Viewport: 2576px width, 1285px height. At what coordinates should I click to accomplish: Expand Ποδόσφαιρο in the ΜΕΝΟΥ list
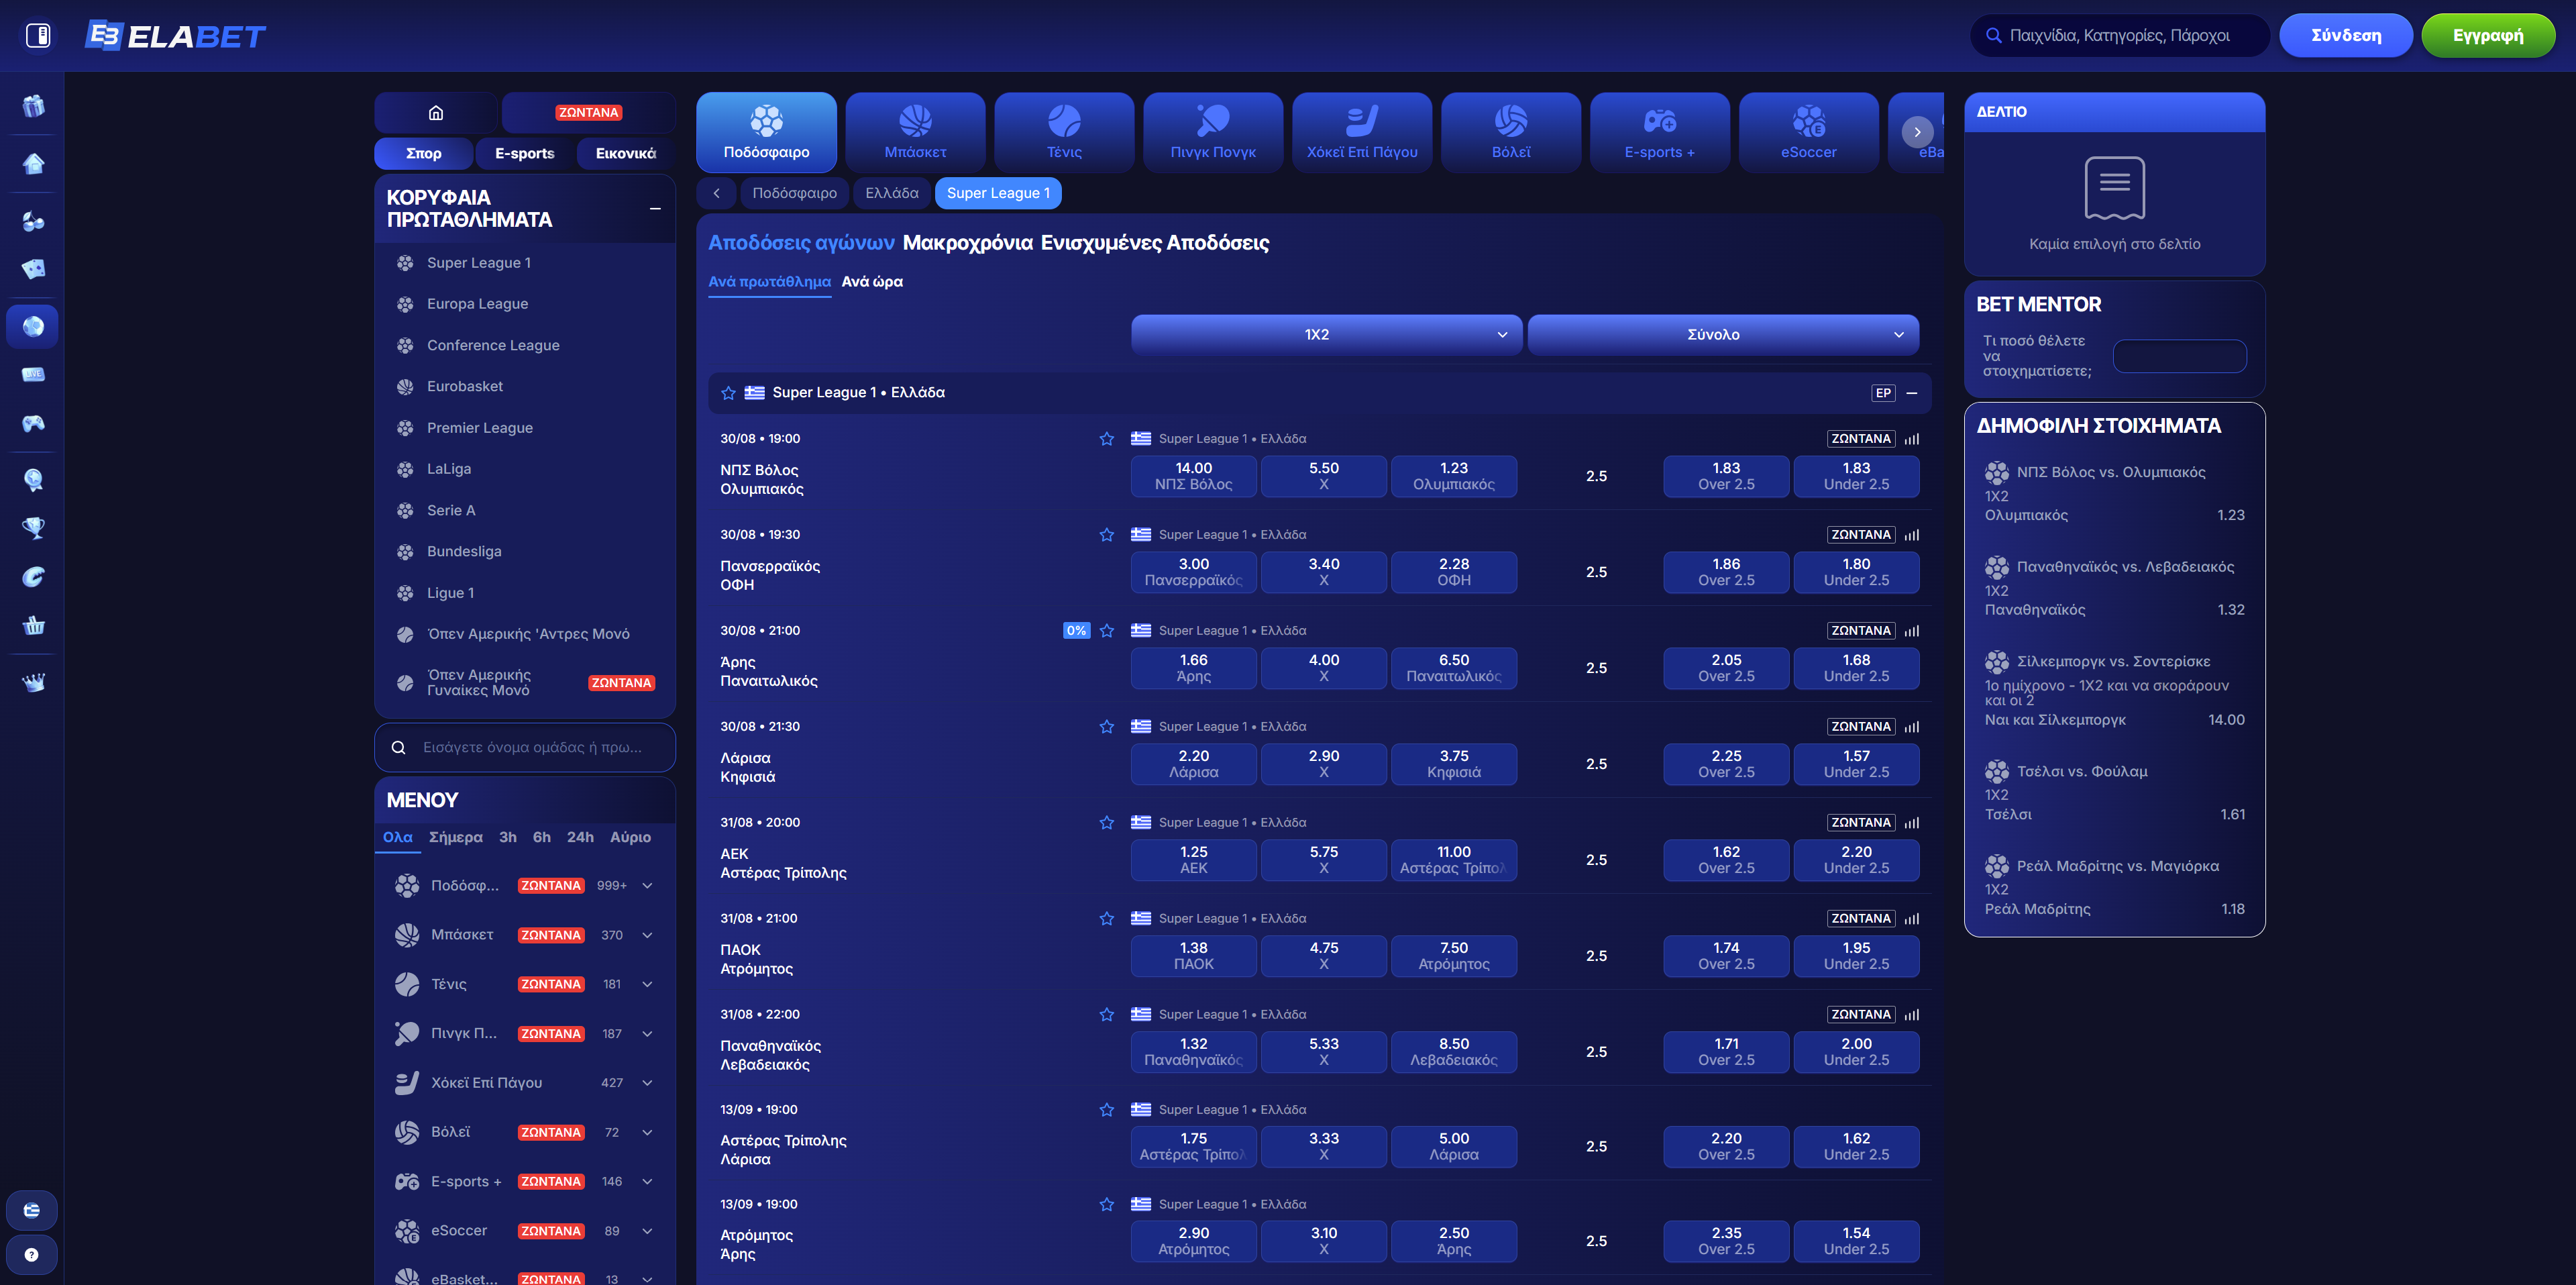coord(647,886)
